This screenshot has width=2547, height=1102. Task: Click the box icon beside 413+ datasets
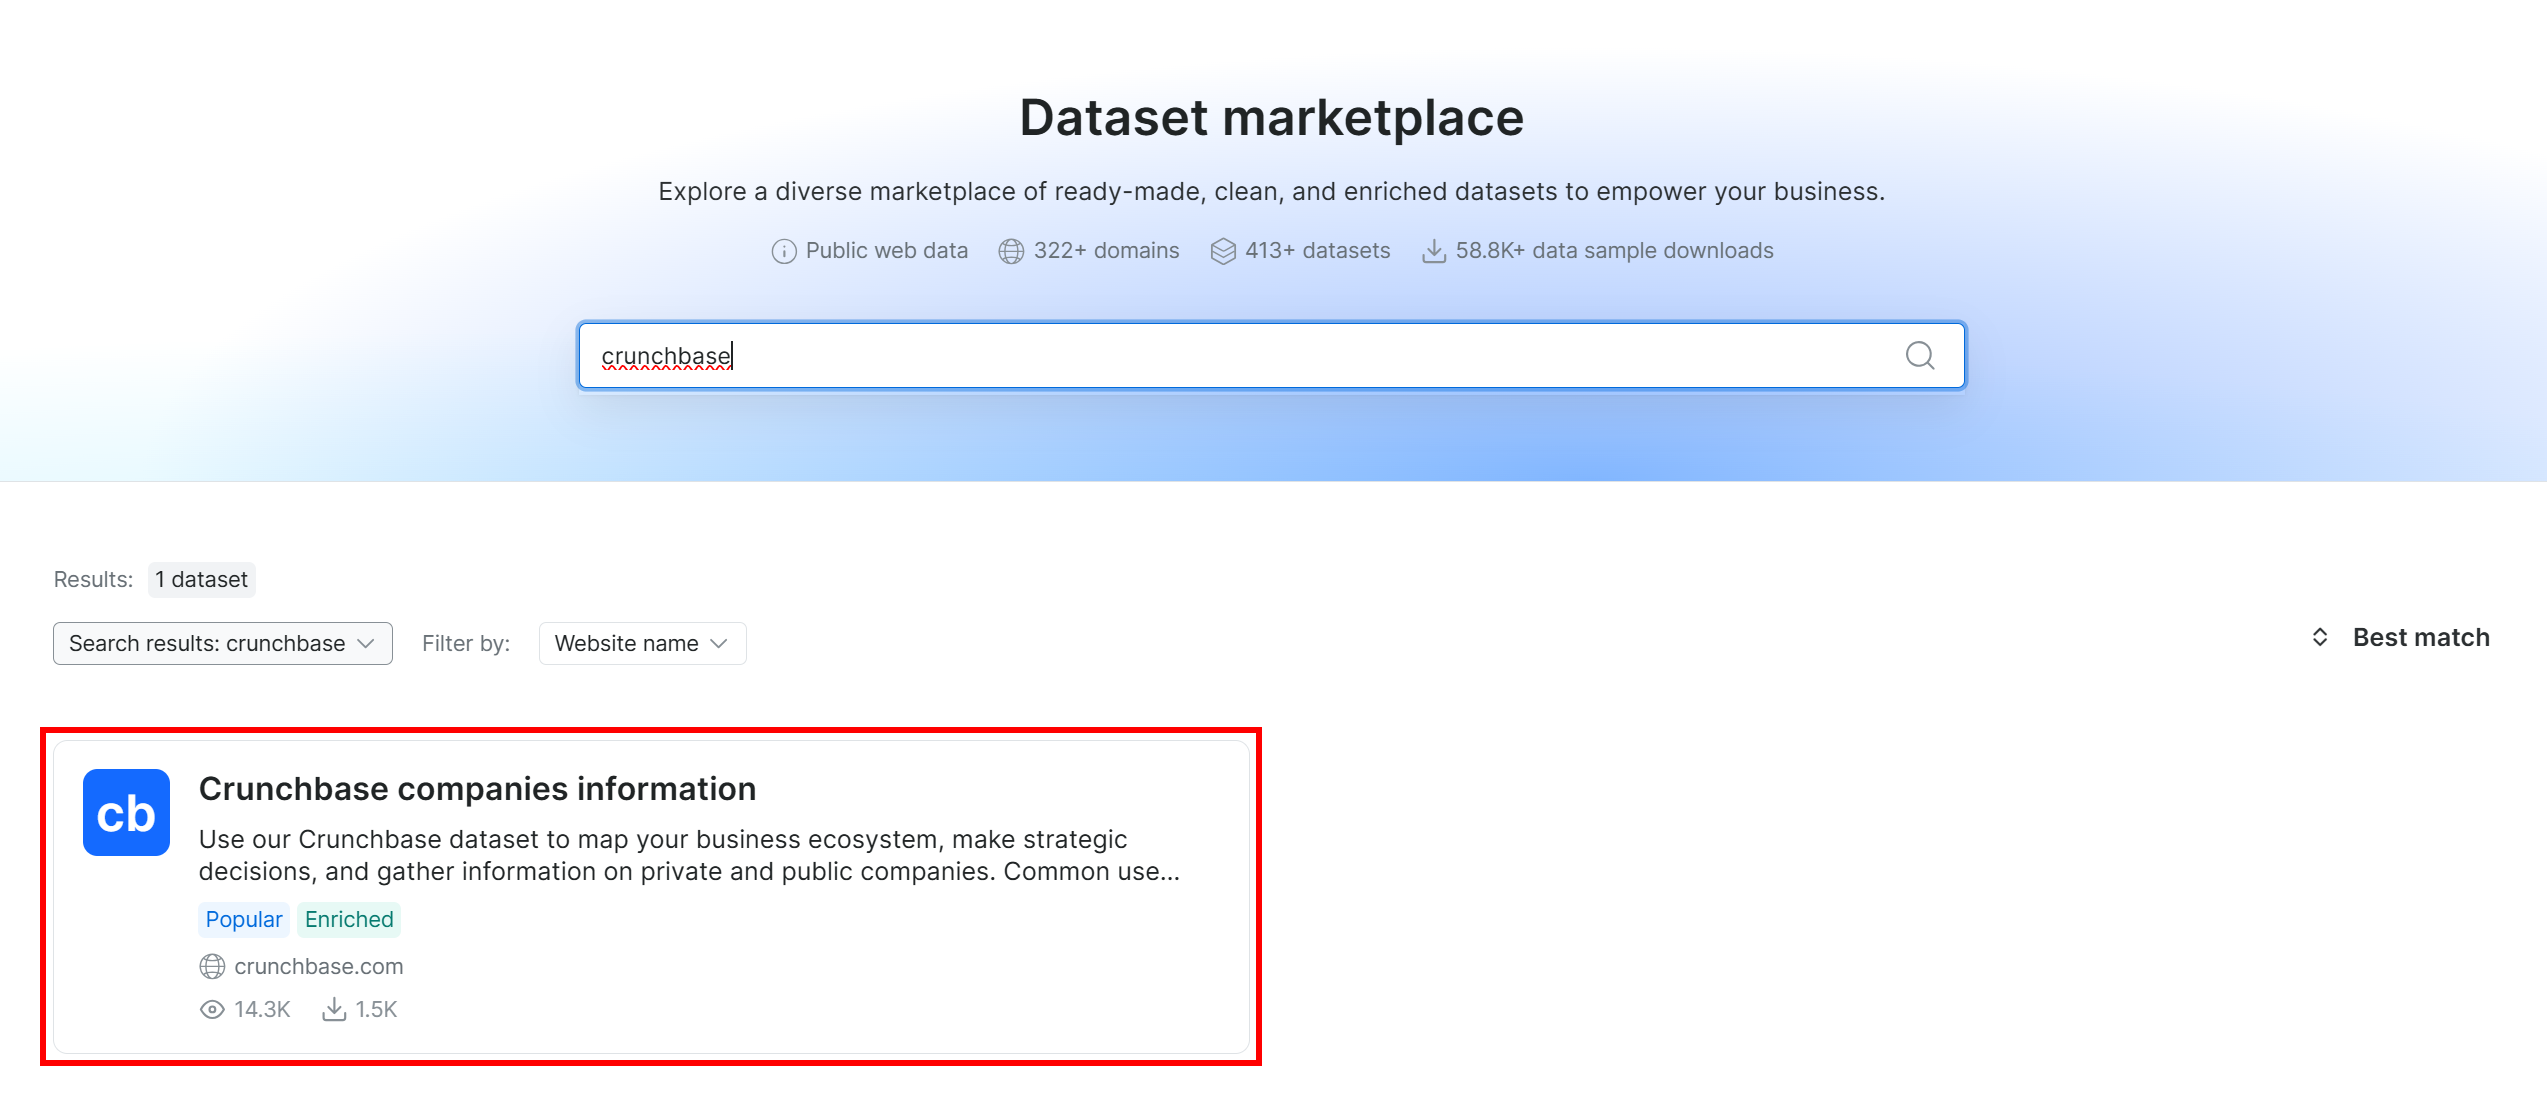(1223, 251)
